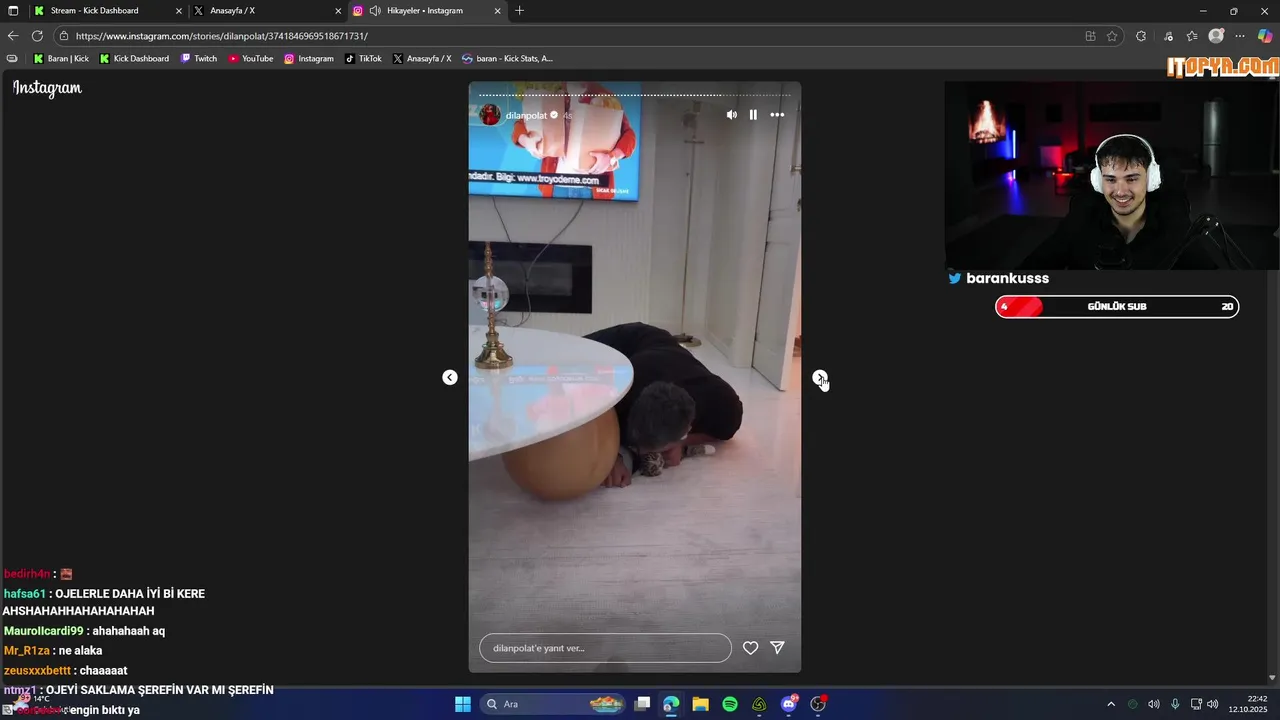Mute the Instagram story audio
This screenshot has height=720, width=1280.
(x=731, y=115)
